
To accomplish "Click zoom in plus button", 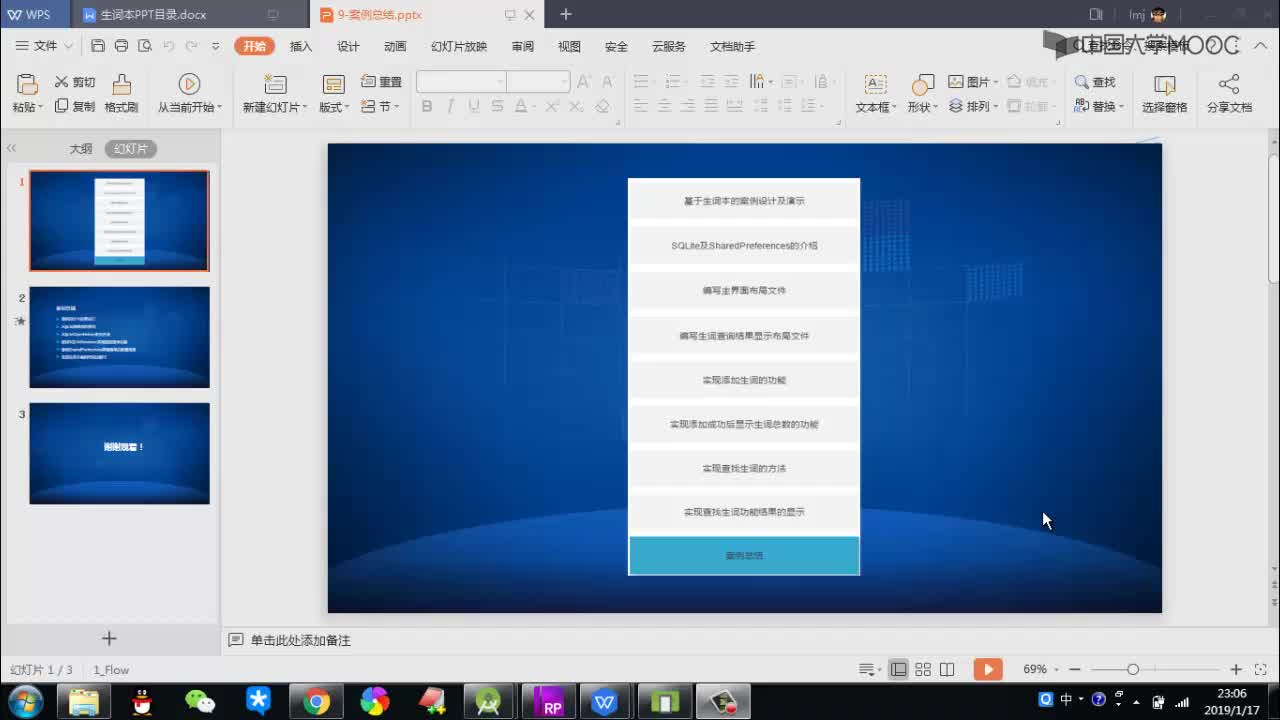I will pyautogui.click(x=1236, y=669).
